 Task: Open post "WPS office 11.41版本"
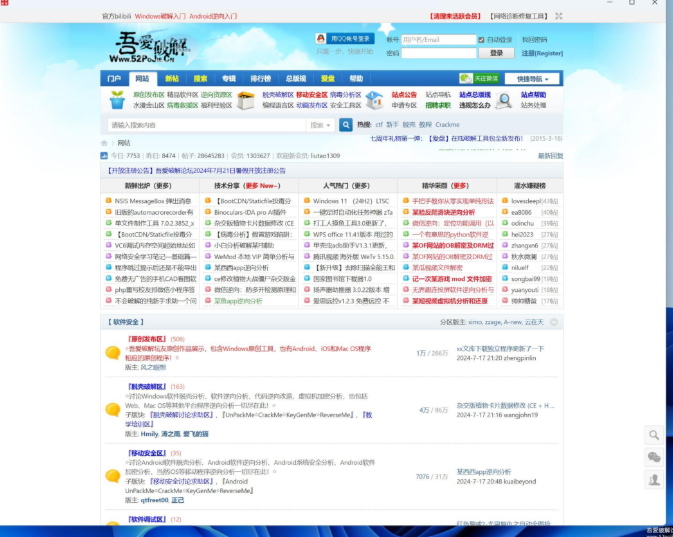[x=353, y=234]
